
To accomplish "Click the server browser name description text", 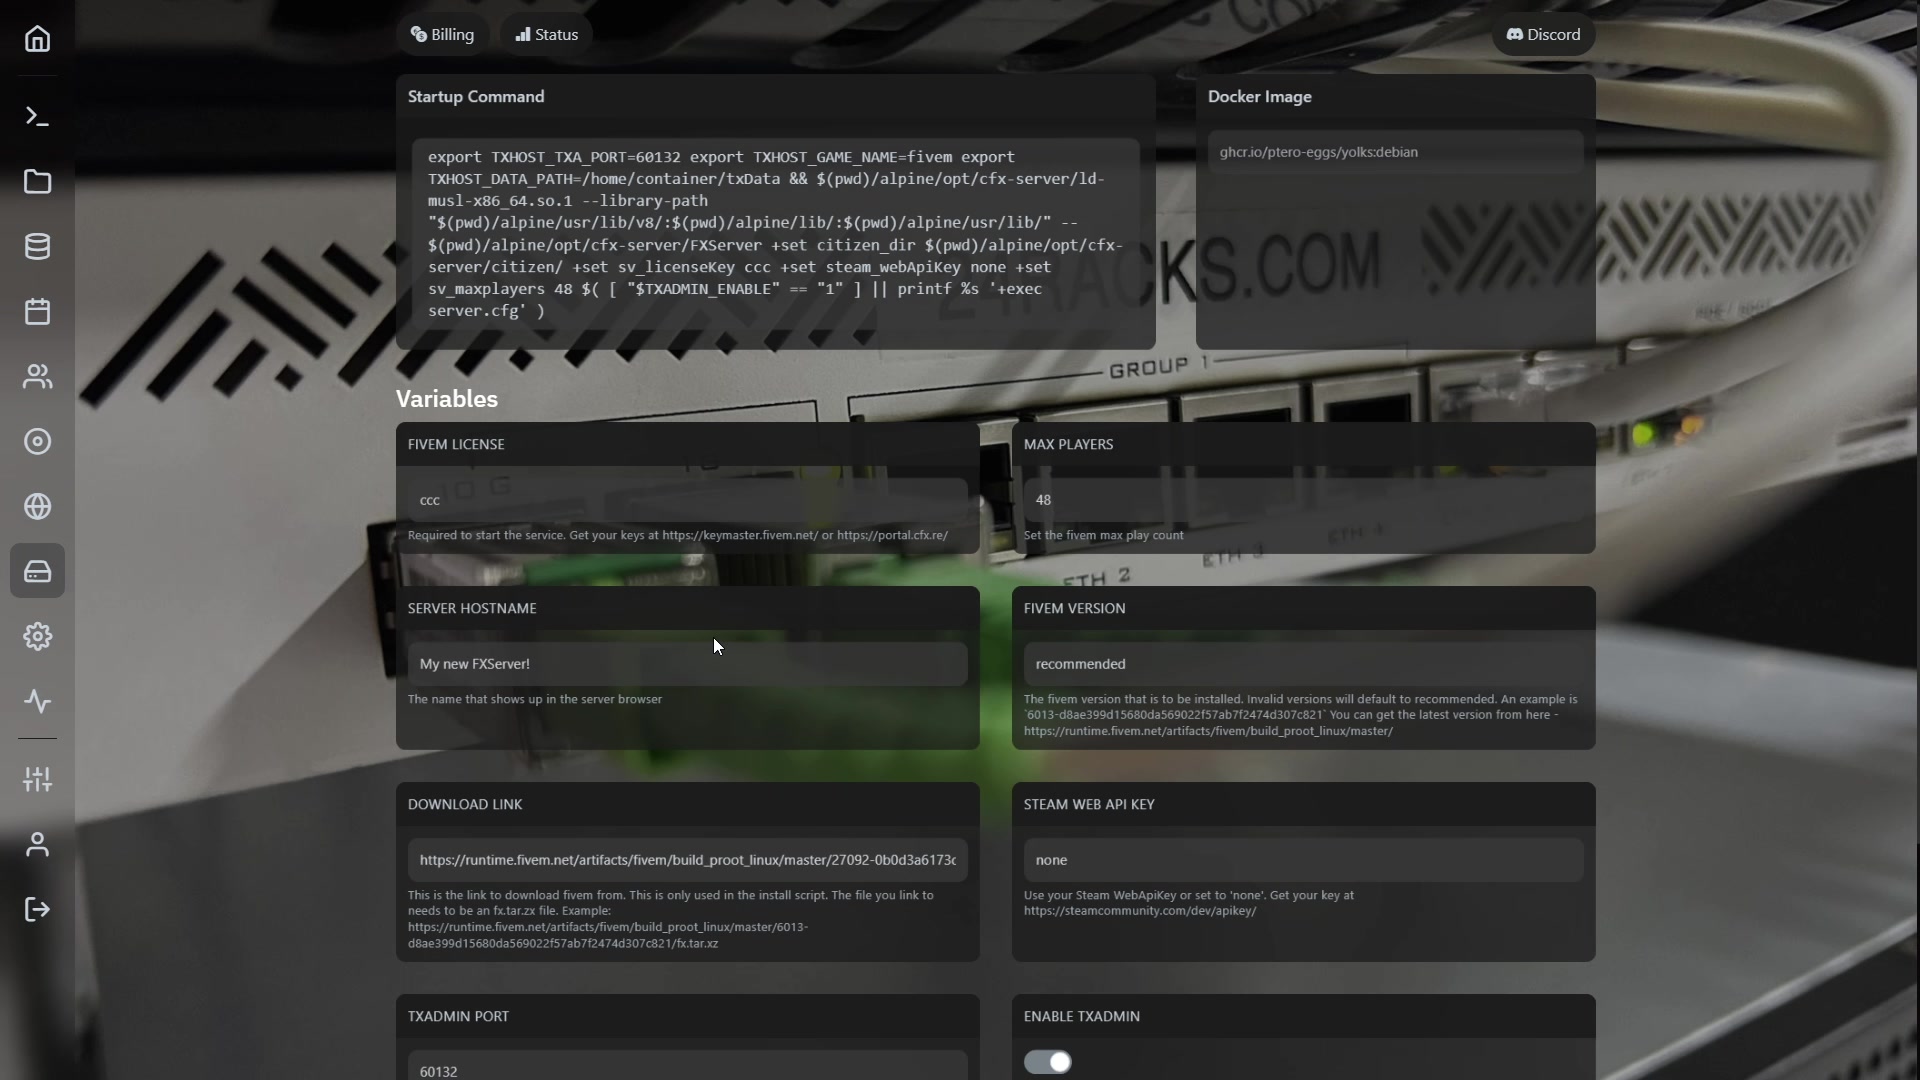I will coord(535,699).
